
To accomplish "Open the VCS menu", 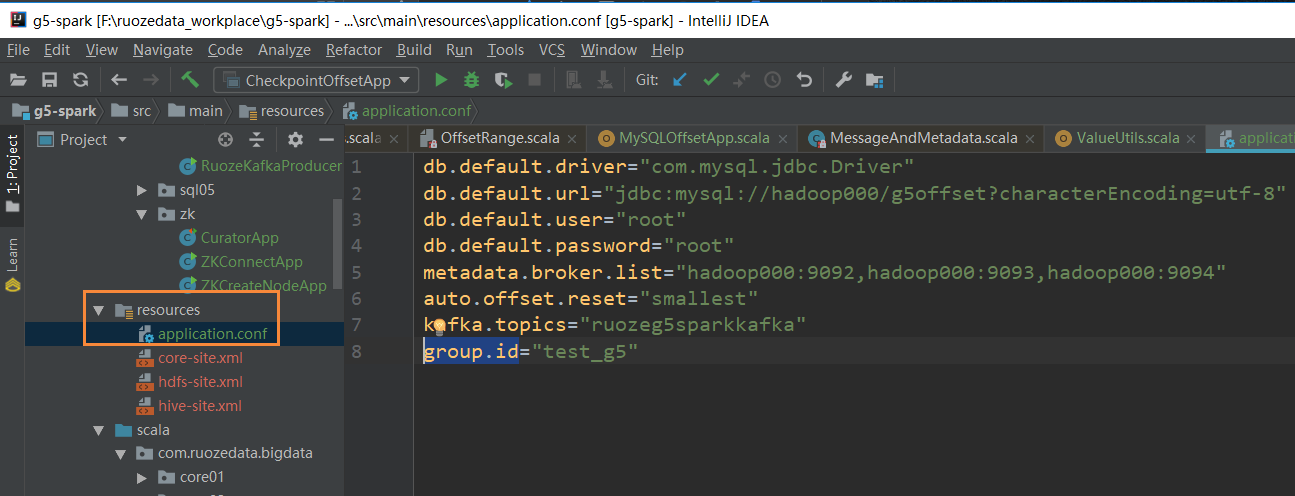I will pos(552,50).
